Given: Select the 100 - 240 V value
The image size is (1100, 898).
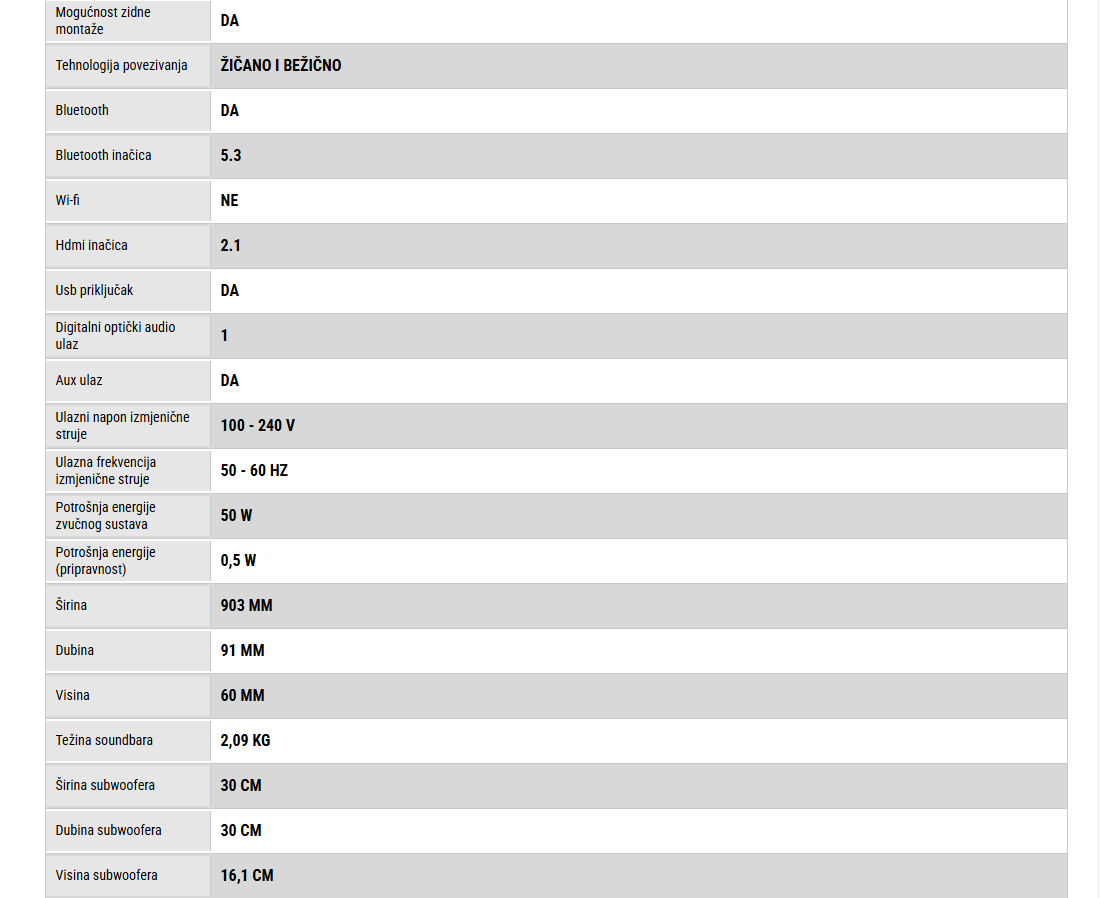Looking at the screenshot, I should click(257, 425).
